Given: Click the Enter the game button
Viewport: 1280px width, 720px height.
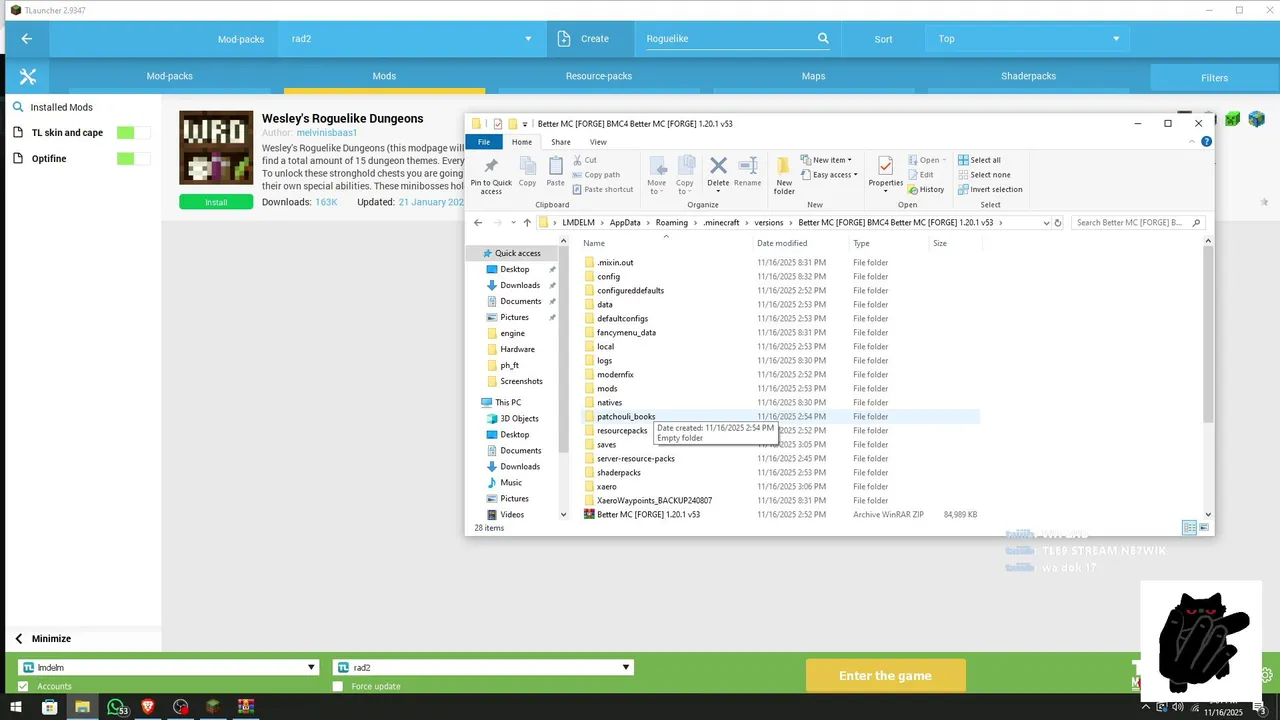Looking at the screenshot, I should click(x=885, y=676).
